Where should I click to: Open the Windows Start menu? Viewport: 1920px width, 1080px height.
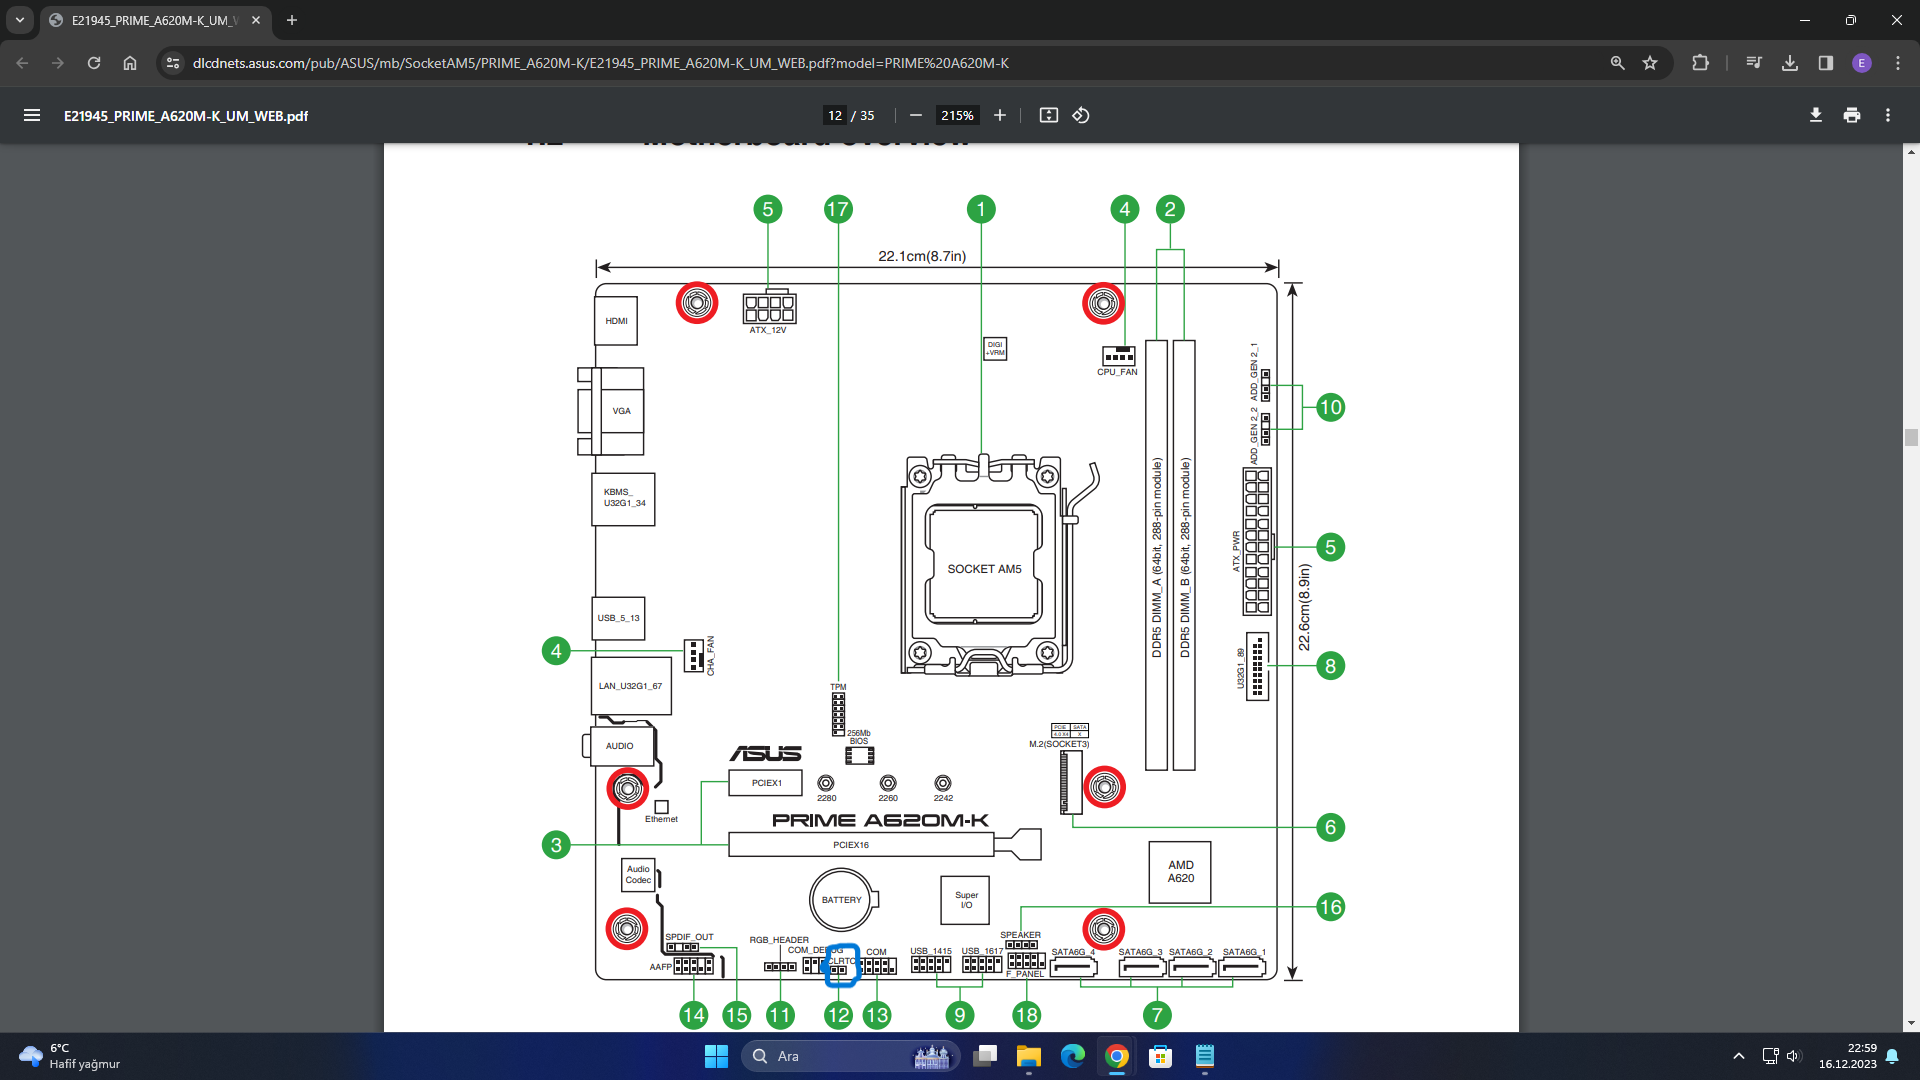[x=716, y=1056]
